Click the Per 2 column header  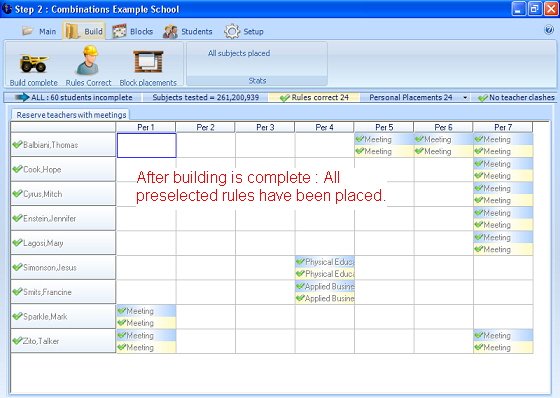click(205, 127)
